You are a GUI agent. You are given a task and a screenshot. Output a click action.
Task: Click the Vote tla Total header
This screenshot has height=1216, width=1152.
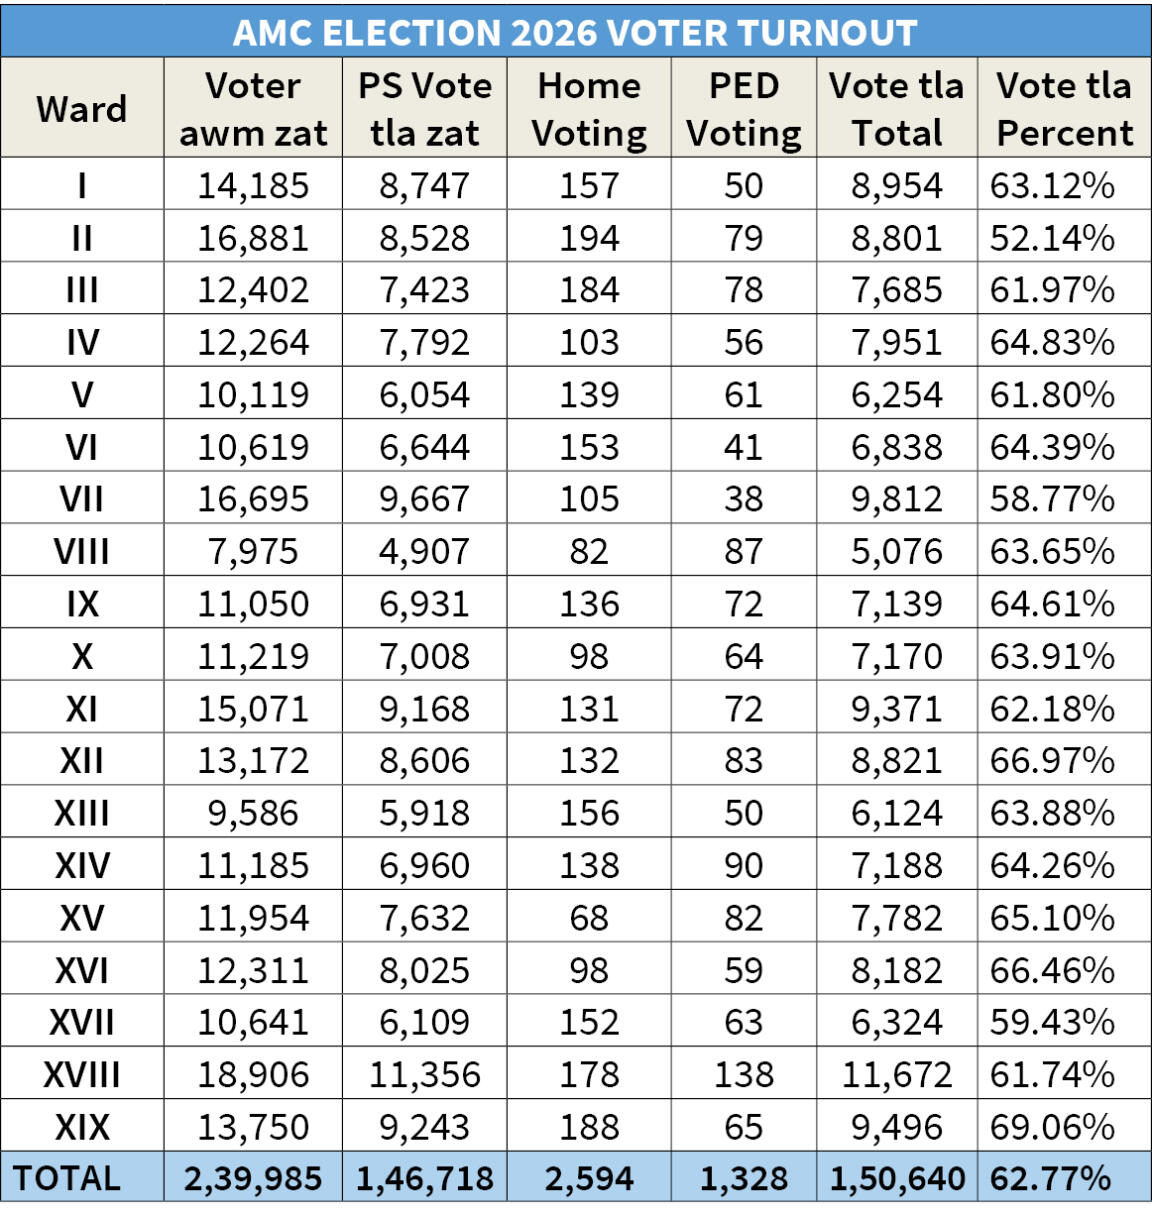click(897, 108)
